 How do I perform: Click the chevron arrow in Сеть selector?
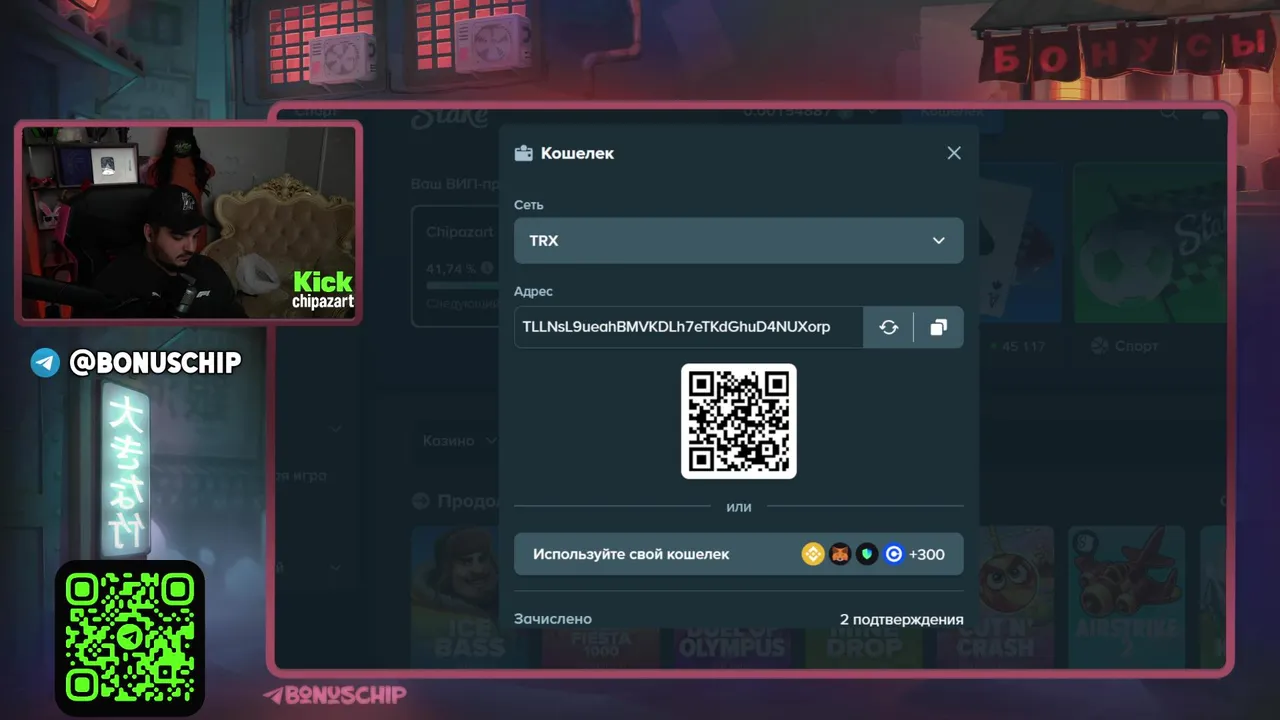pos(938,241)
